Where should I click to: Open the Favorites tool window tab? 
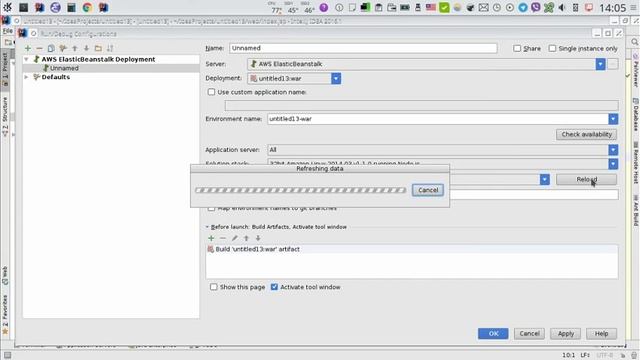(5, 314)
